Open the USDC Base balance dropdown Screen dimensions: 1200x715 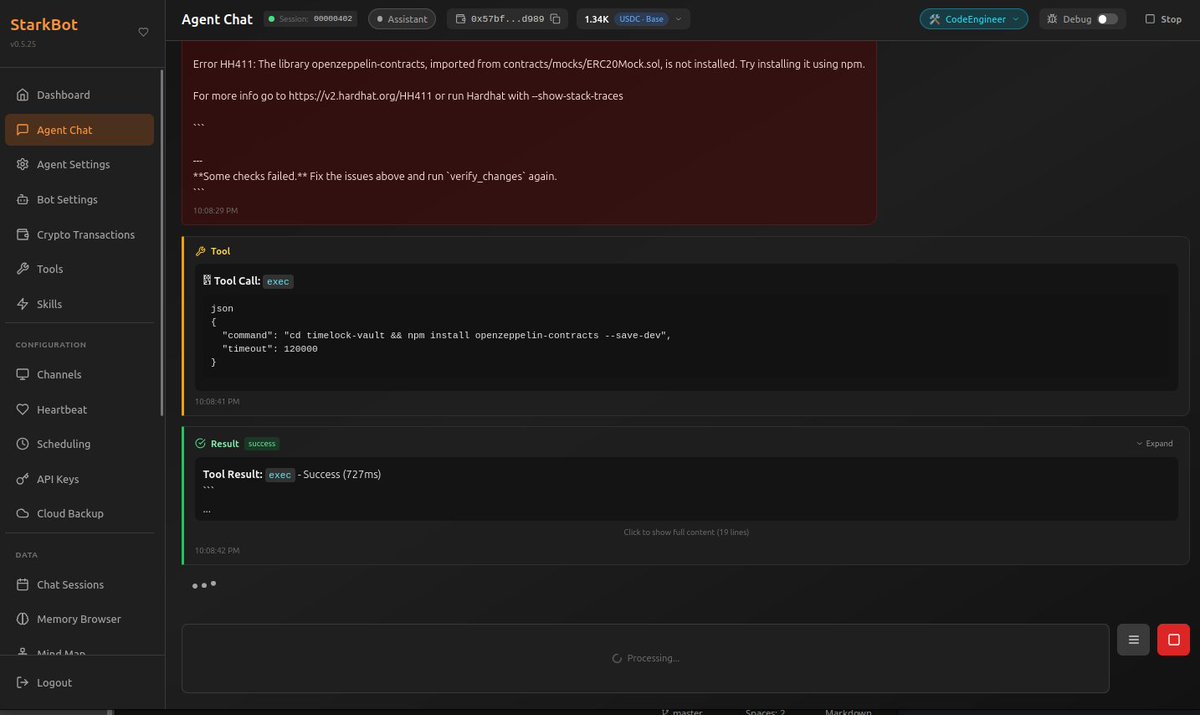click(633, 19)
